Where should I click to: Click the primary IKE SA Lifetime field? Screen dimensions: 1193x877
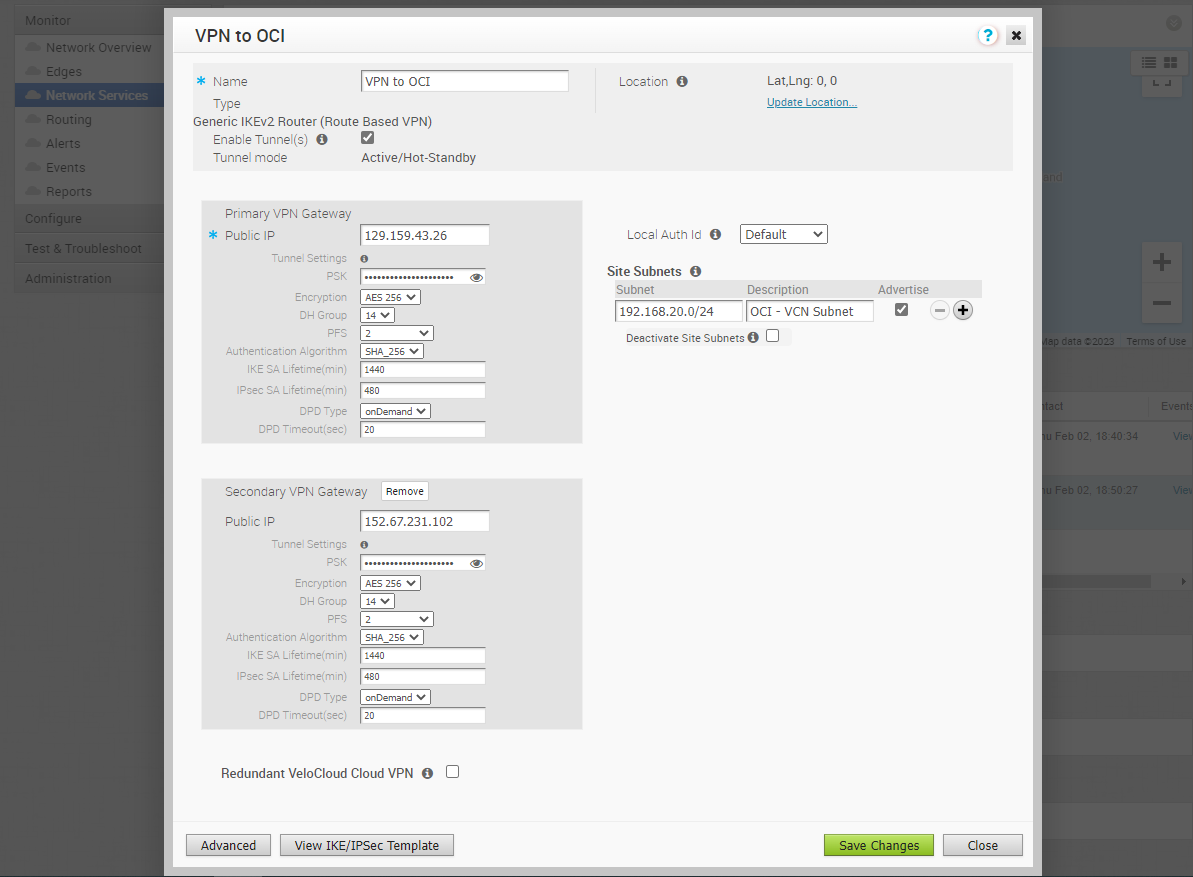click(423, 370)
